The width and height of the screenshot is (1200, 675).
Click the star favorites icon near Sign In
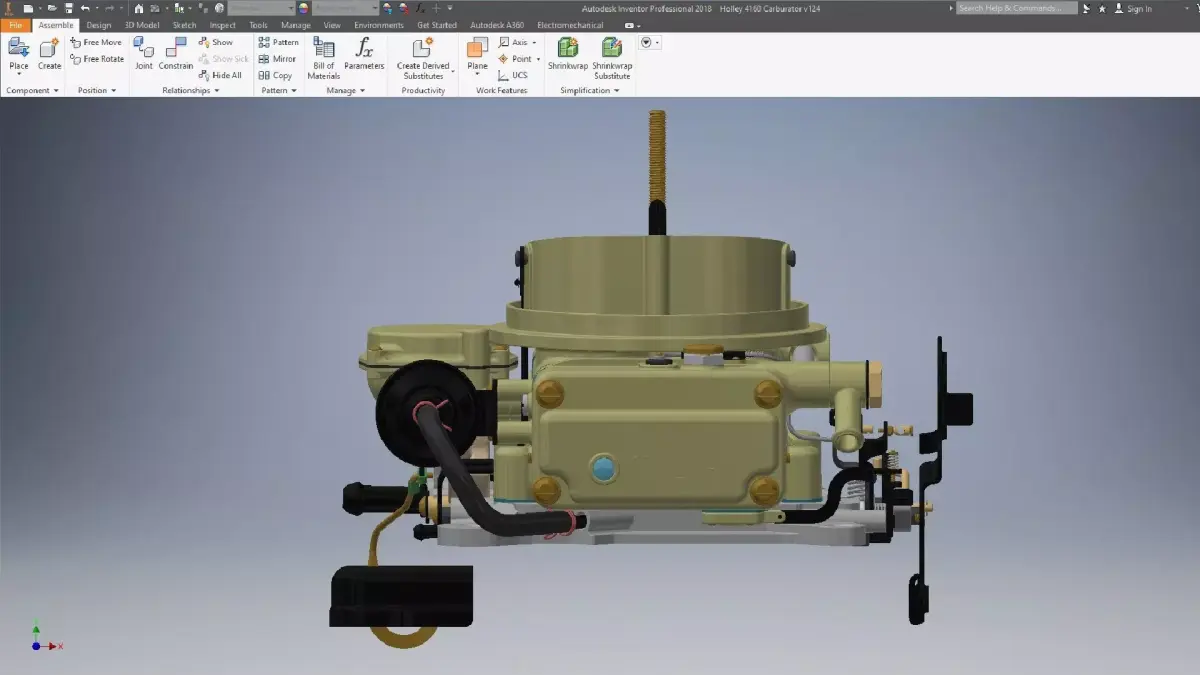1102,8
